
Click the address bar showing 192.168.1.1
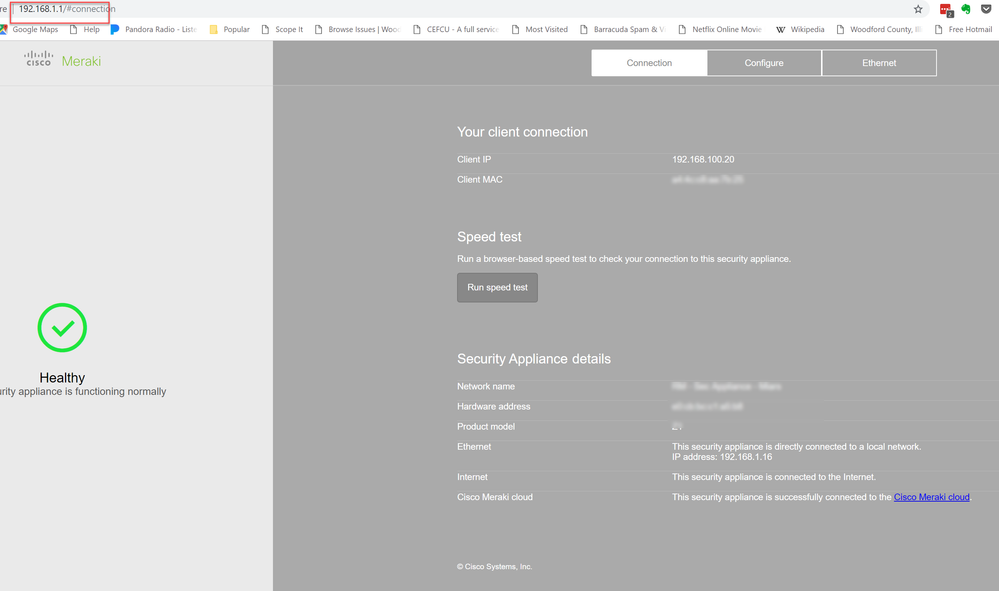66,9
